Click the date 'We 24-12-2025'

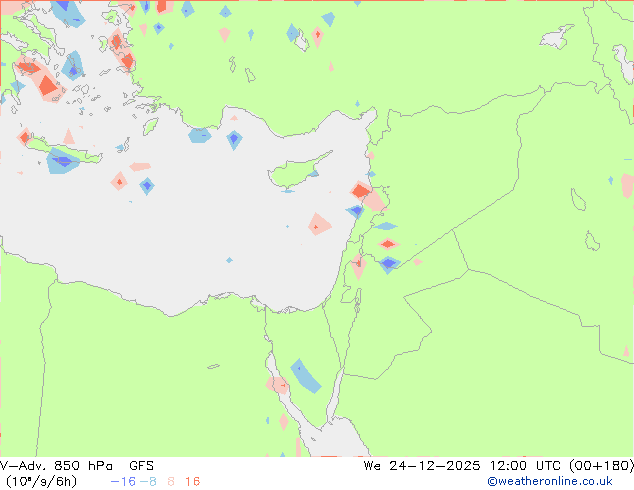(422, 466)
